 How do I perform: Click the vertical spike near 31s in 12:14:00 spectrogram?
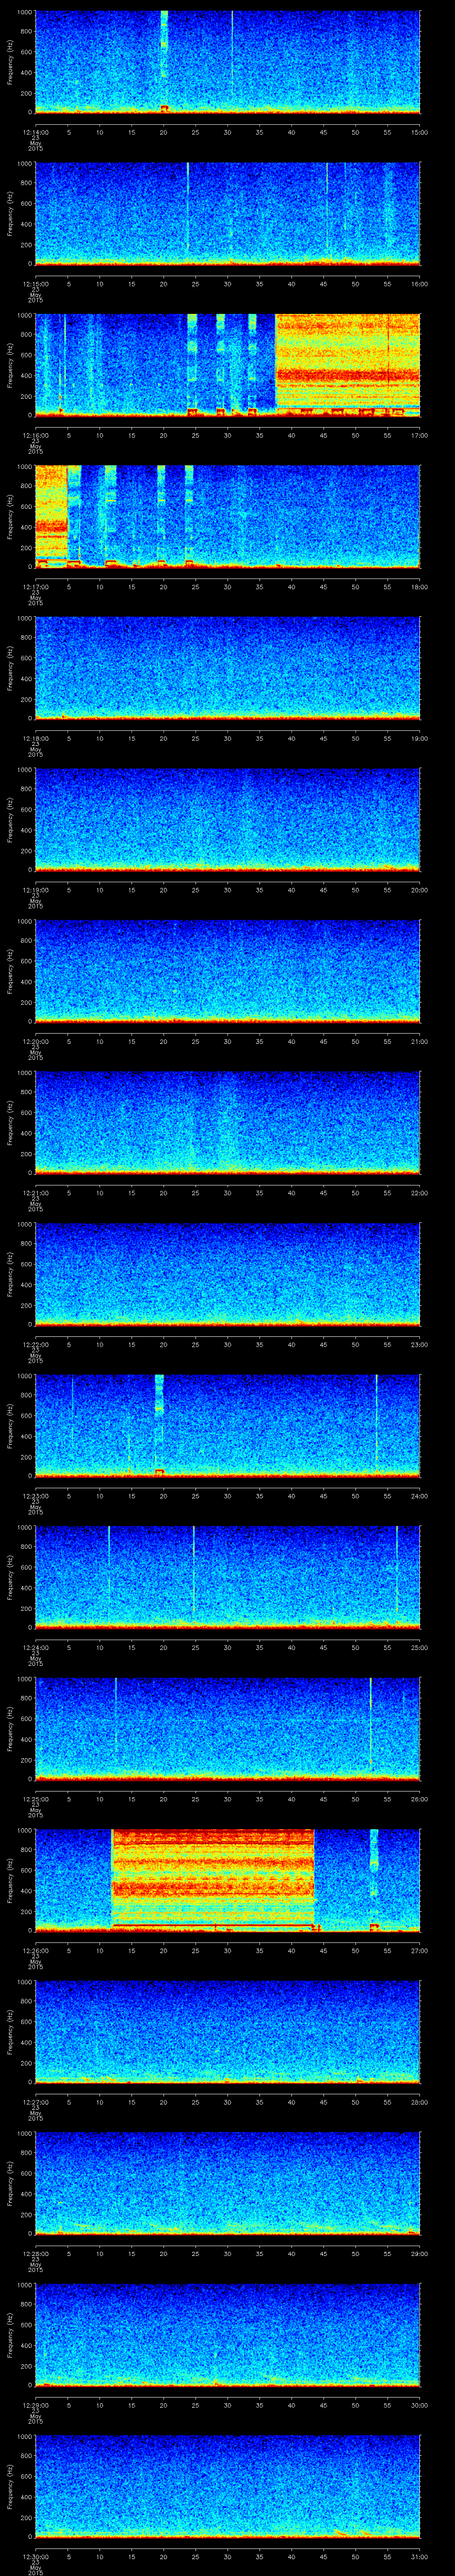coord(231,55)
